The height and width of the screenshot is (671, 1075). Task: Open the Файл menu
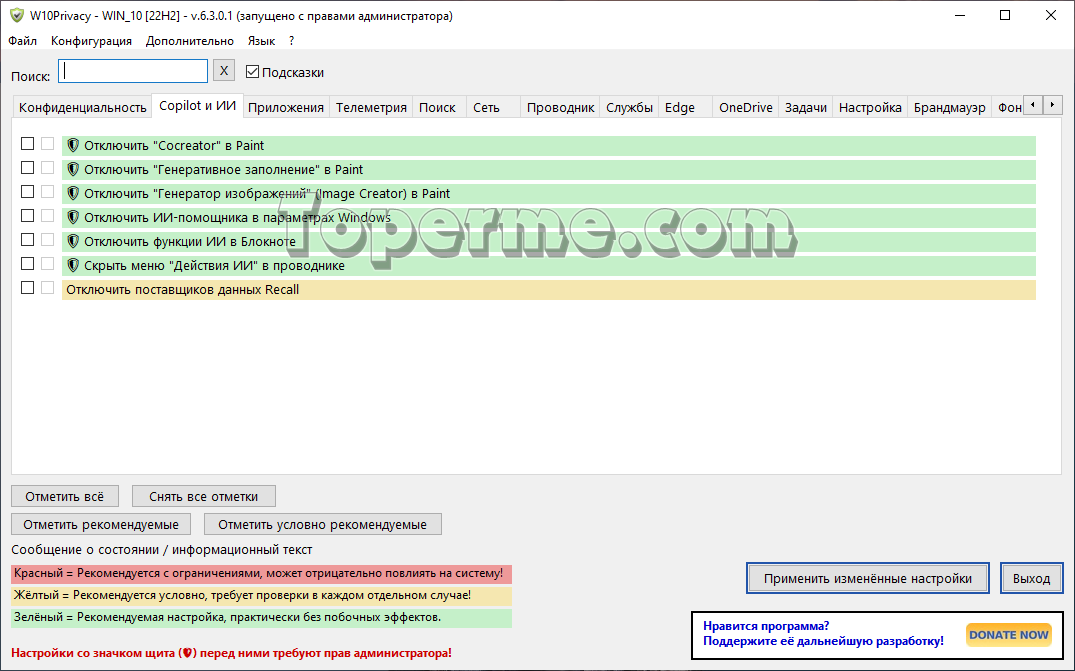(x=23, y=40)
